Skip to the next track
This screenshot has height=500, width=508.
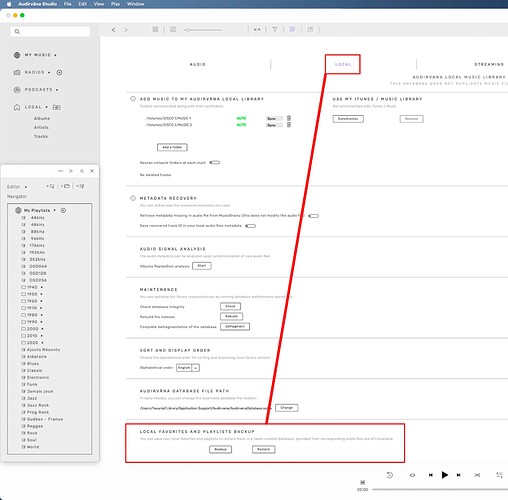(459, 475)
